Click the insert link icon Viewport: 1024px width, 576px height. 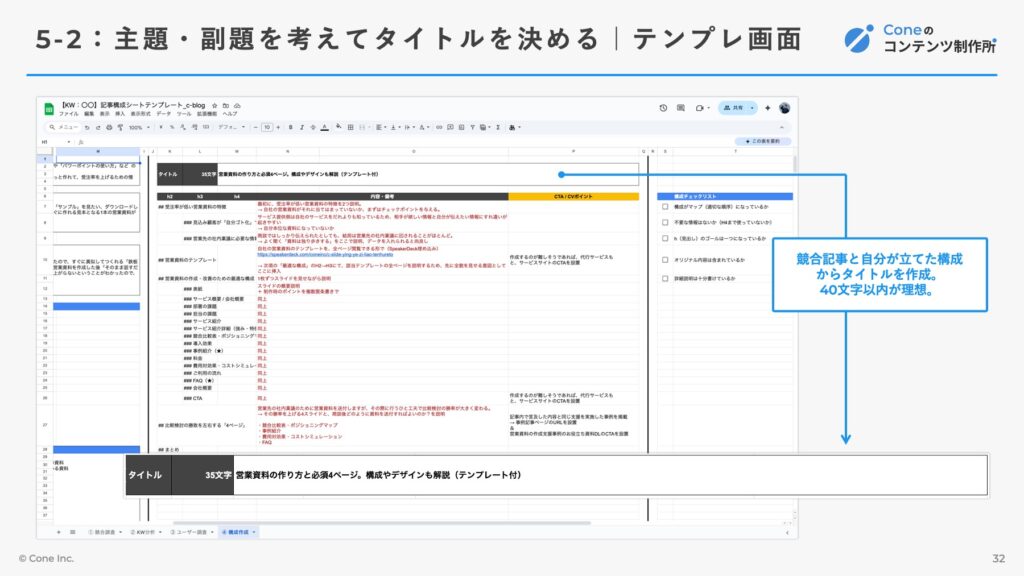[440, 127]
